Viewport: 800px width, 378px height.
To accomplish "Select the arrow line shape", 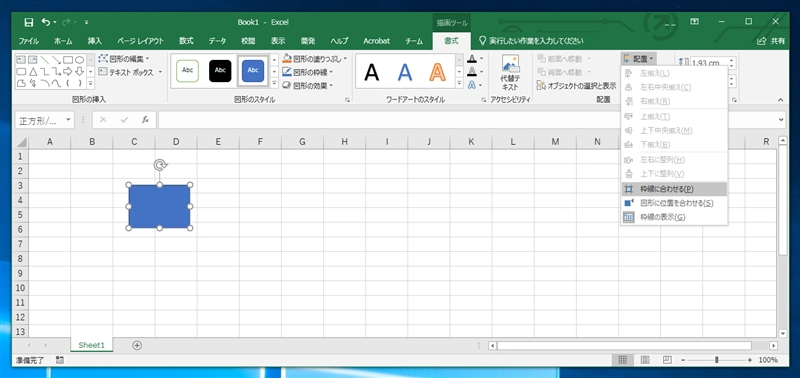I will tap(56, 59).
